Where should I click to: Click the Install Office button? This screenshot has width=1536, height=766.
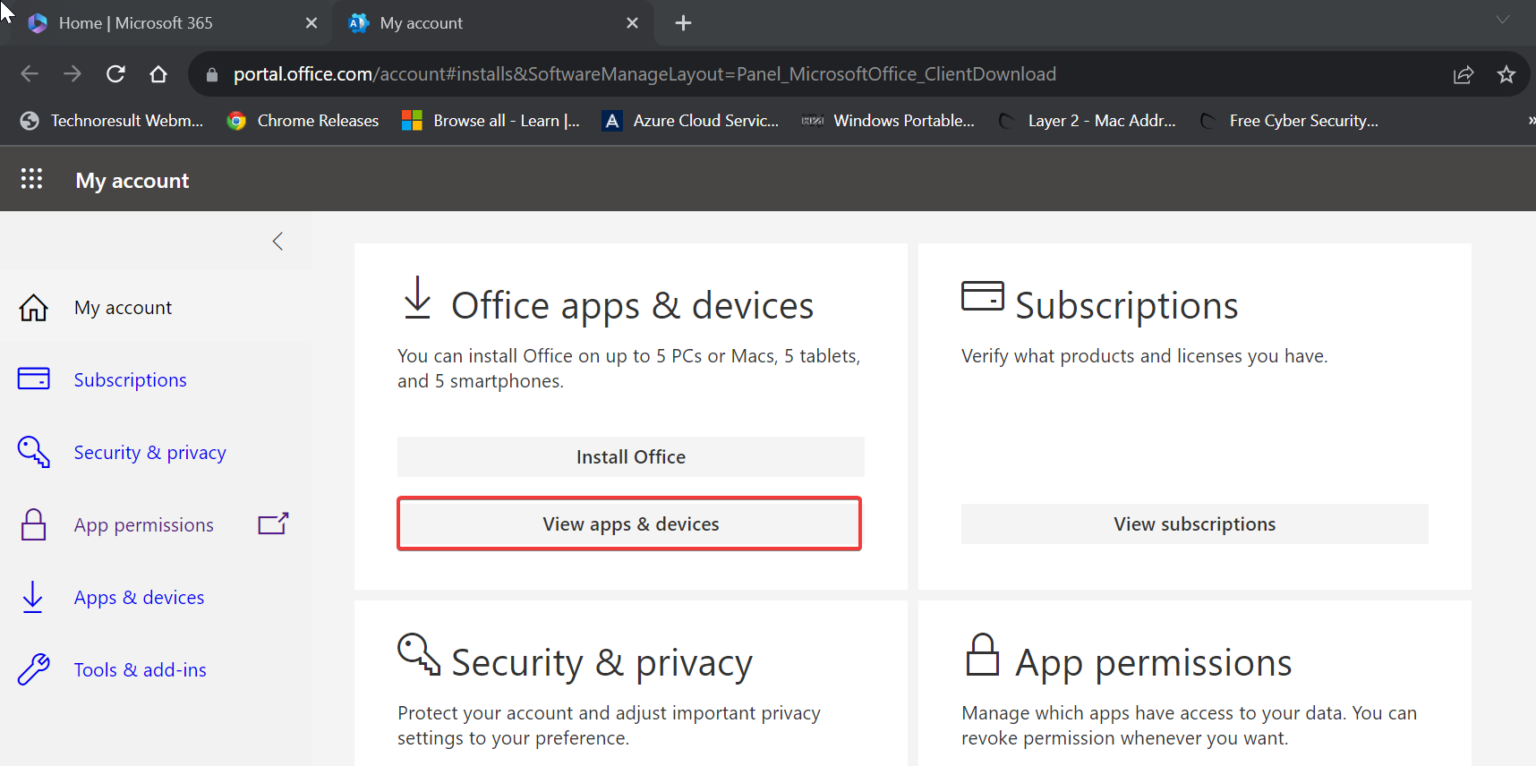point(630,456)
